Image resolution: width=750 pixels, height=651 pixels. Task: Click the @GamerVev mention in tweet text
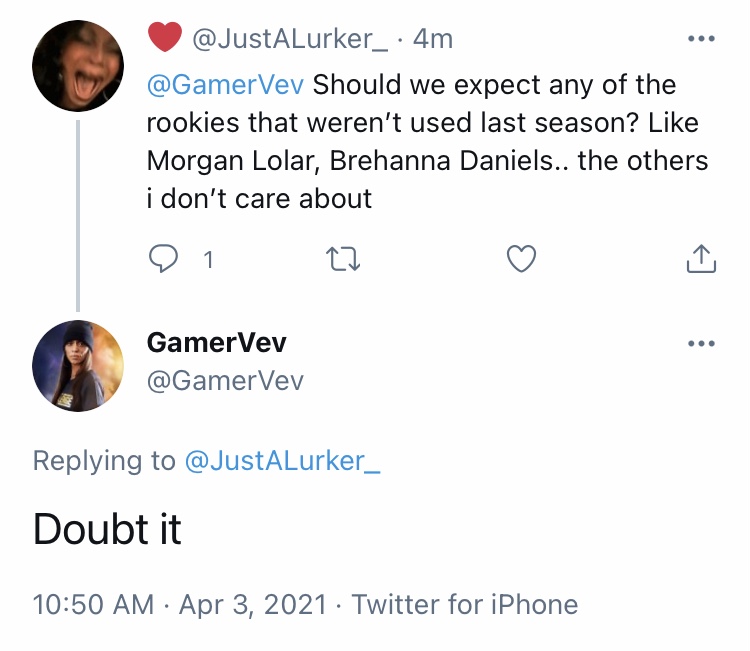225,85
